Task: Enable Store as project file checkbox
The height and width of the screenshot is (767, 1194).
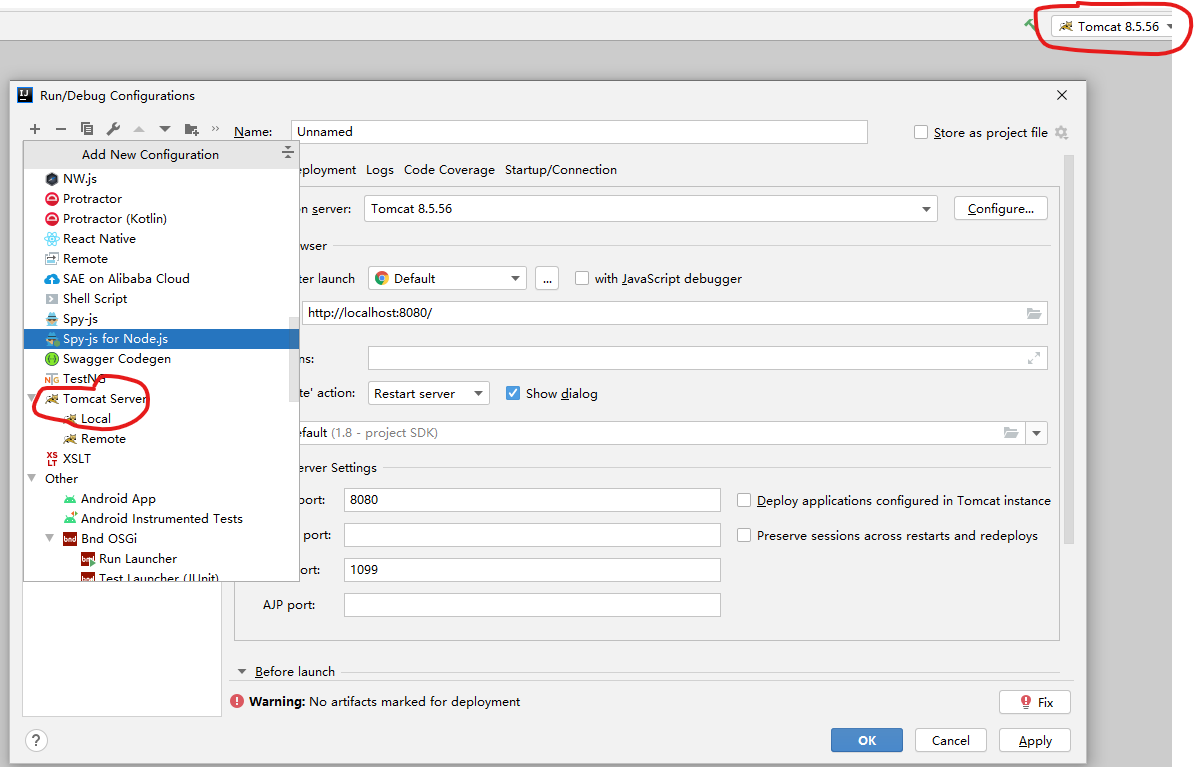Action: click(x=921, y=132)
